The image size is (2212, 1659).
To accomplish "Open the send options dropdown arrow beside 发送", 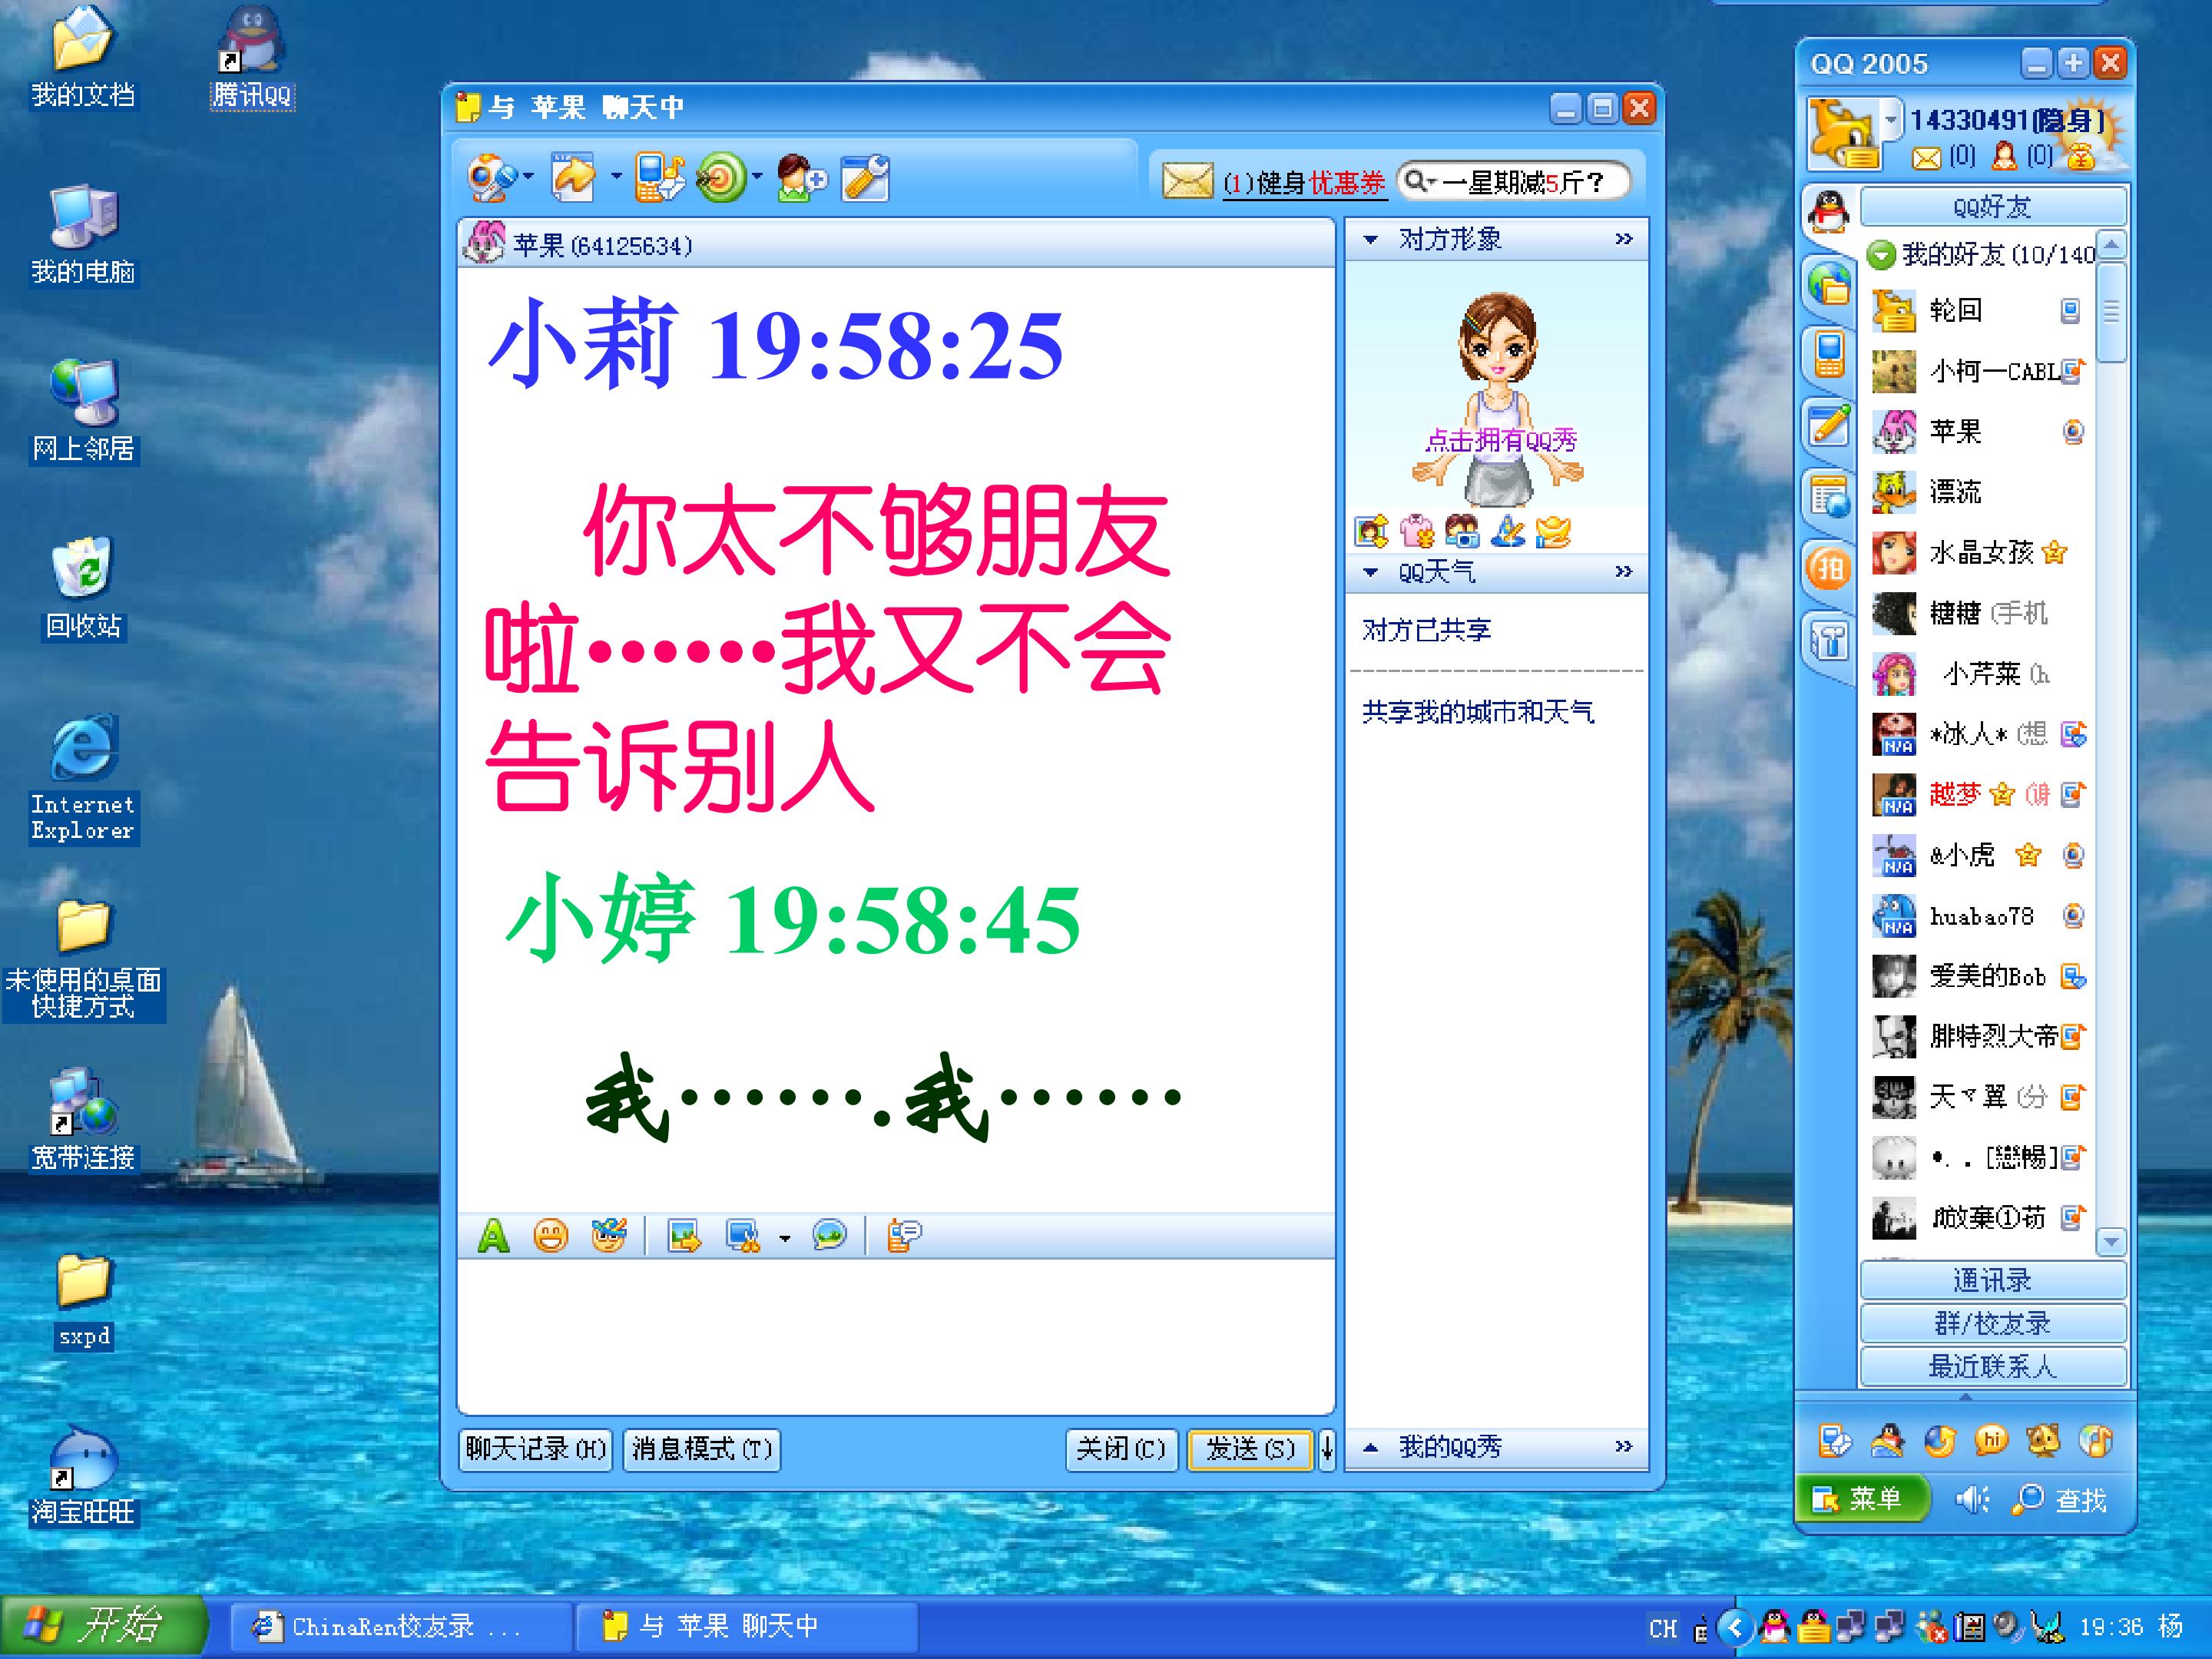I will click(x=1327, y=1449).
